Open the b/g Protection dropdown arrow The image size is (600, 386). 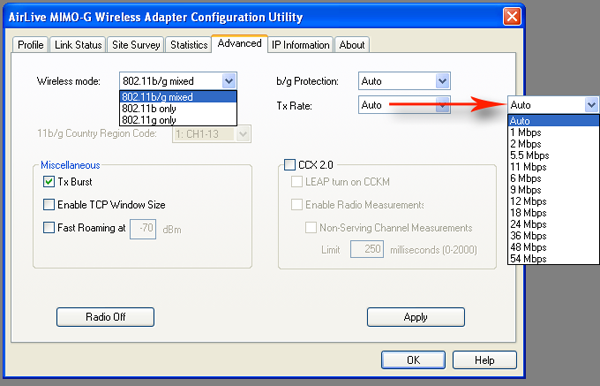[442, 81]
